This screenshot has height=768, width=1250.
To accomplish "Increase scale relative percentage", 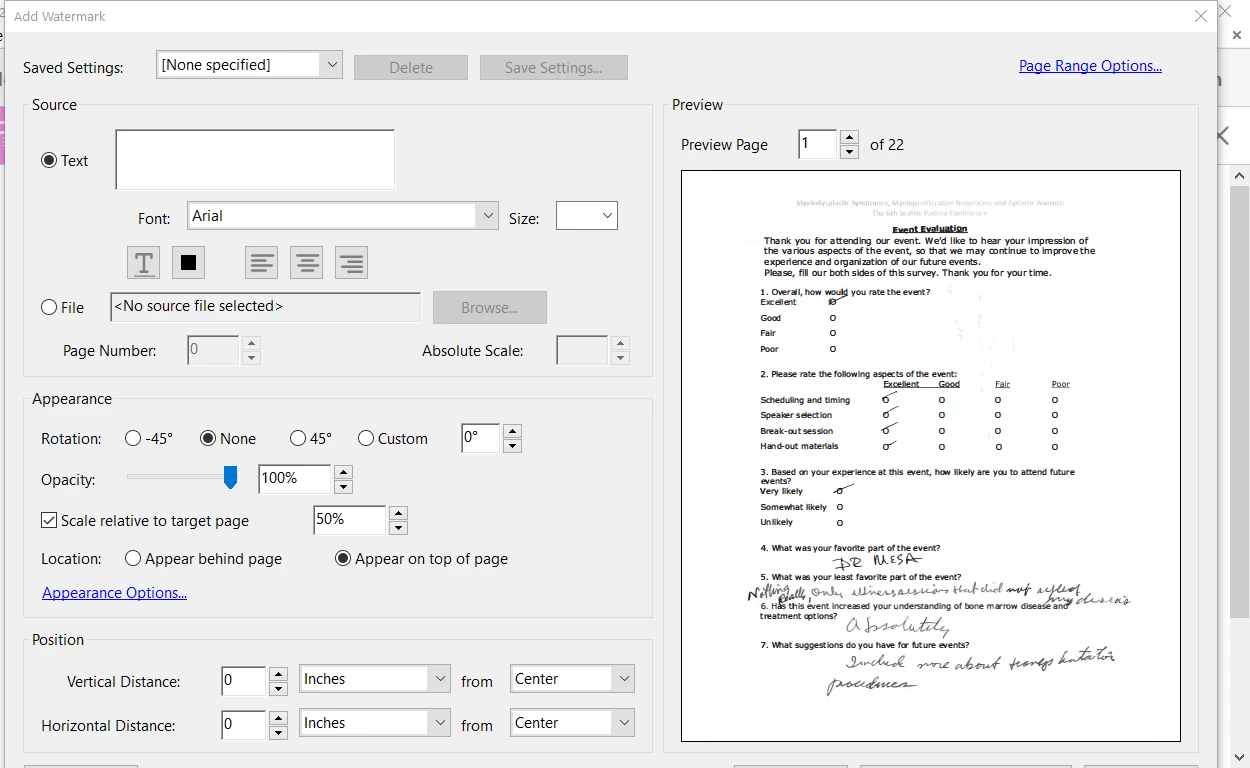I will coord(398,513).
